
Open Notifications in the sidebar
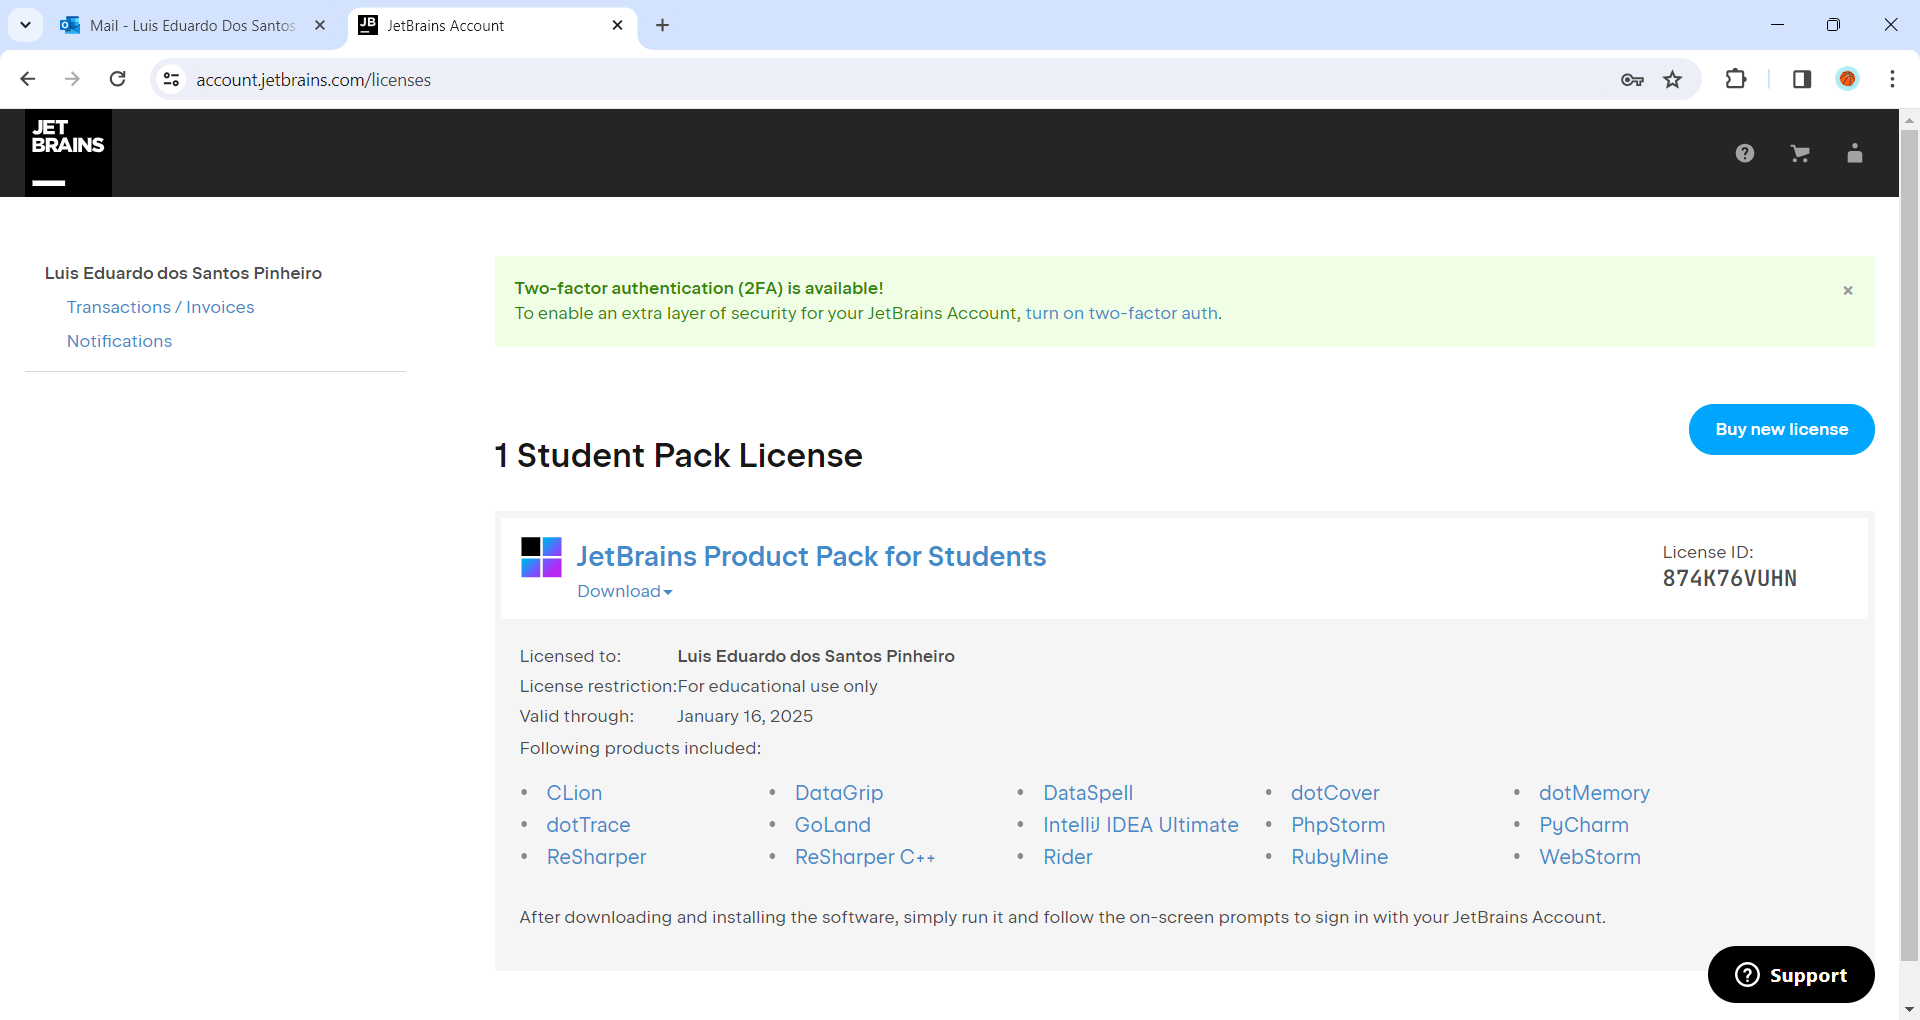pos(119,341)
